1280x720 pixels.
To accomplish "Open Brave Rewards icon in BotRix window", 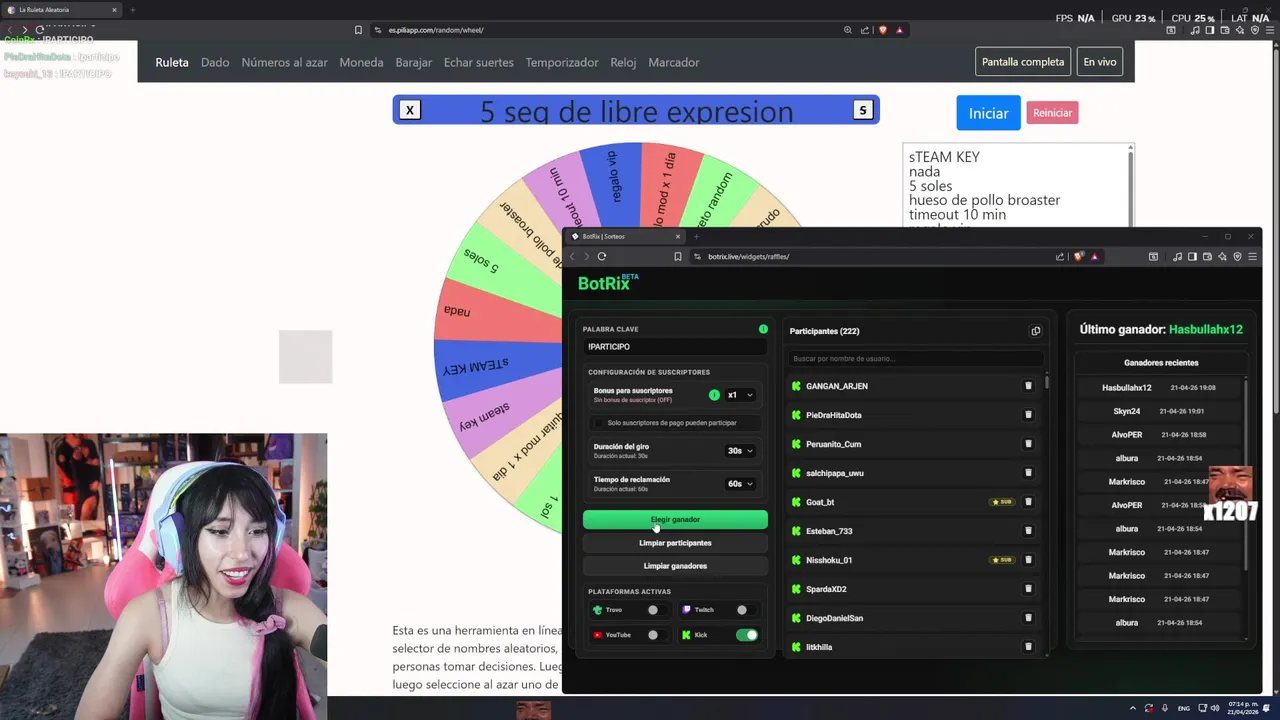I will [1094, 256].
